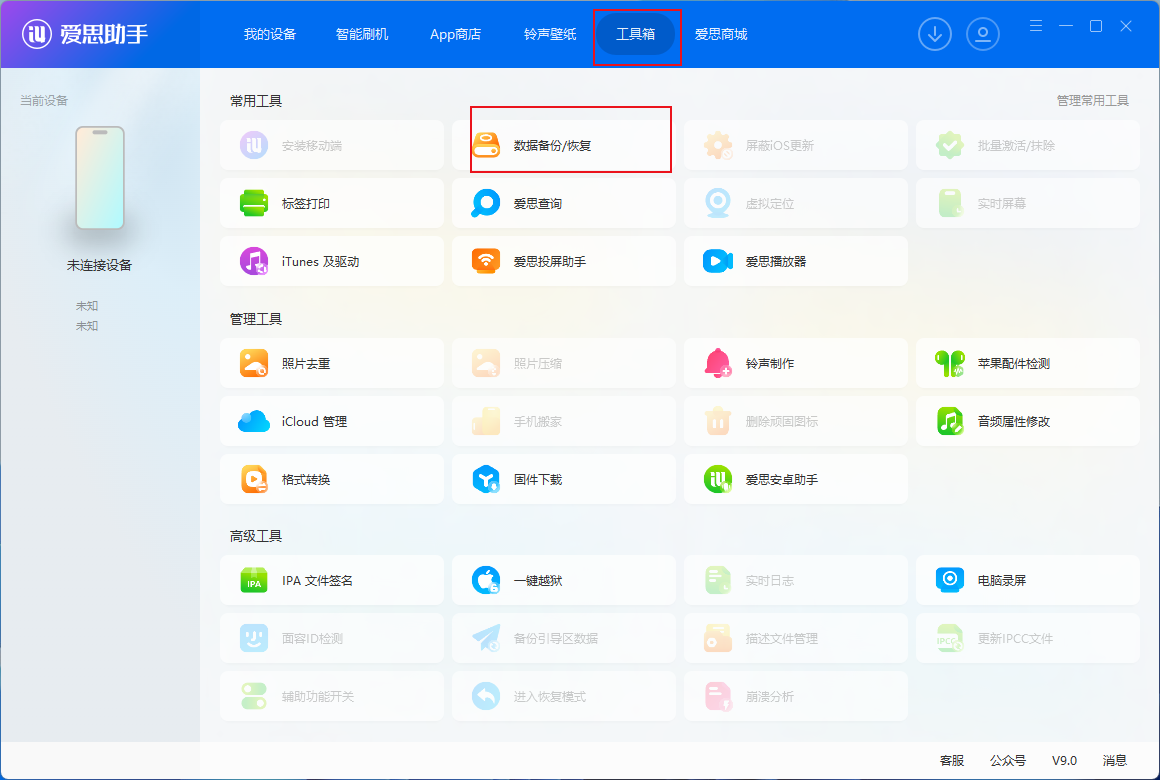Click the user account profile icon
Image resolution: width=1160 pixels, height=780 pixels.
tap(982, 34)
